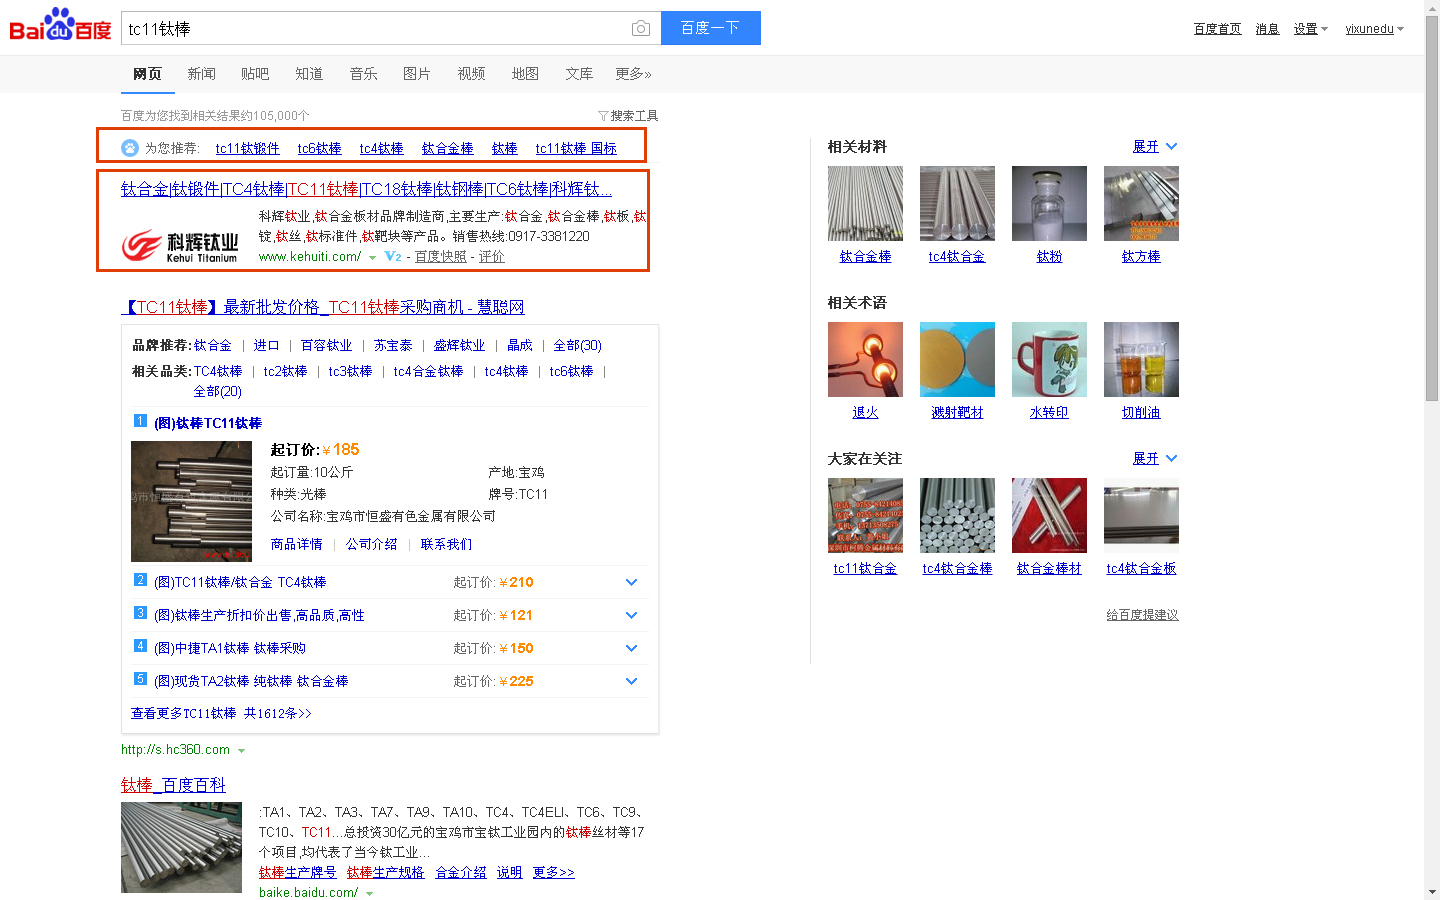Open the yixunedu account dropdown
The image size is (1440, 900).
(1375, 29)
